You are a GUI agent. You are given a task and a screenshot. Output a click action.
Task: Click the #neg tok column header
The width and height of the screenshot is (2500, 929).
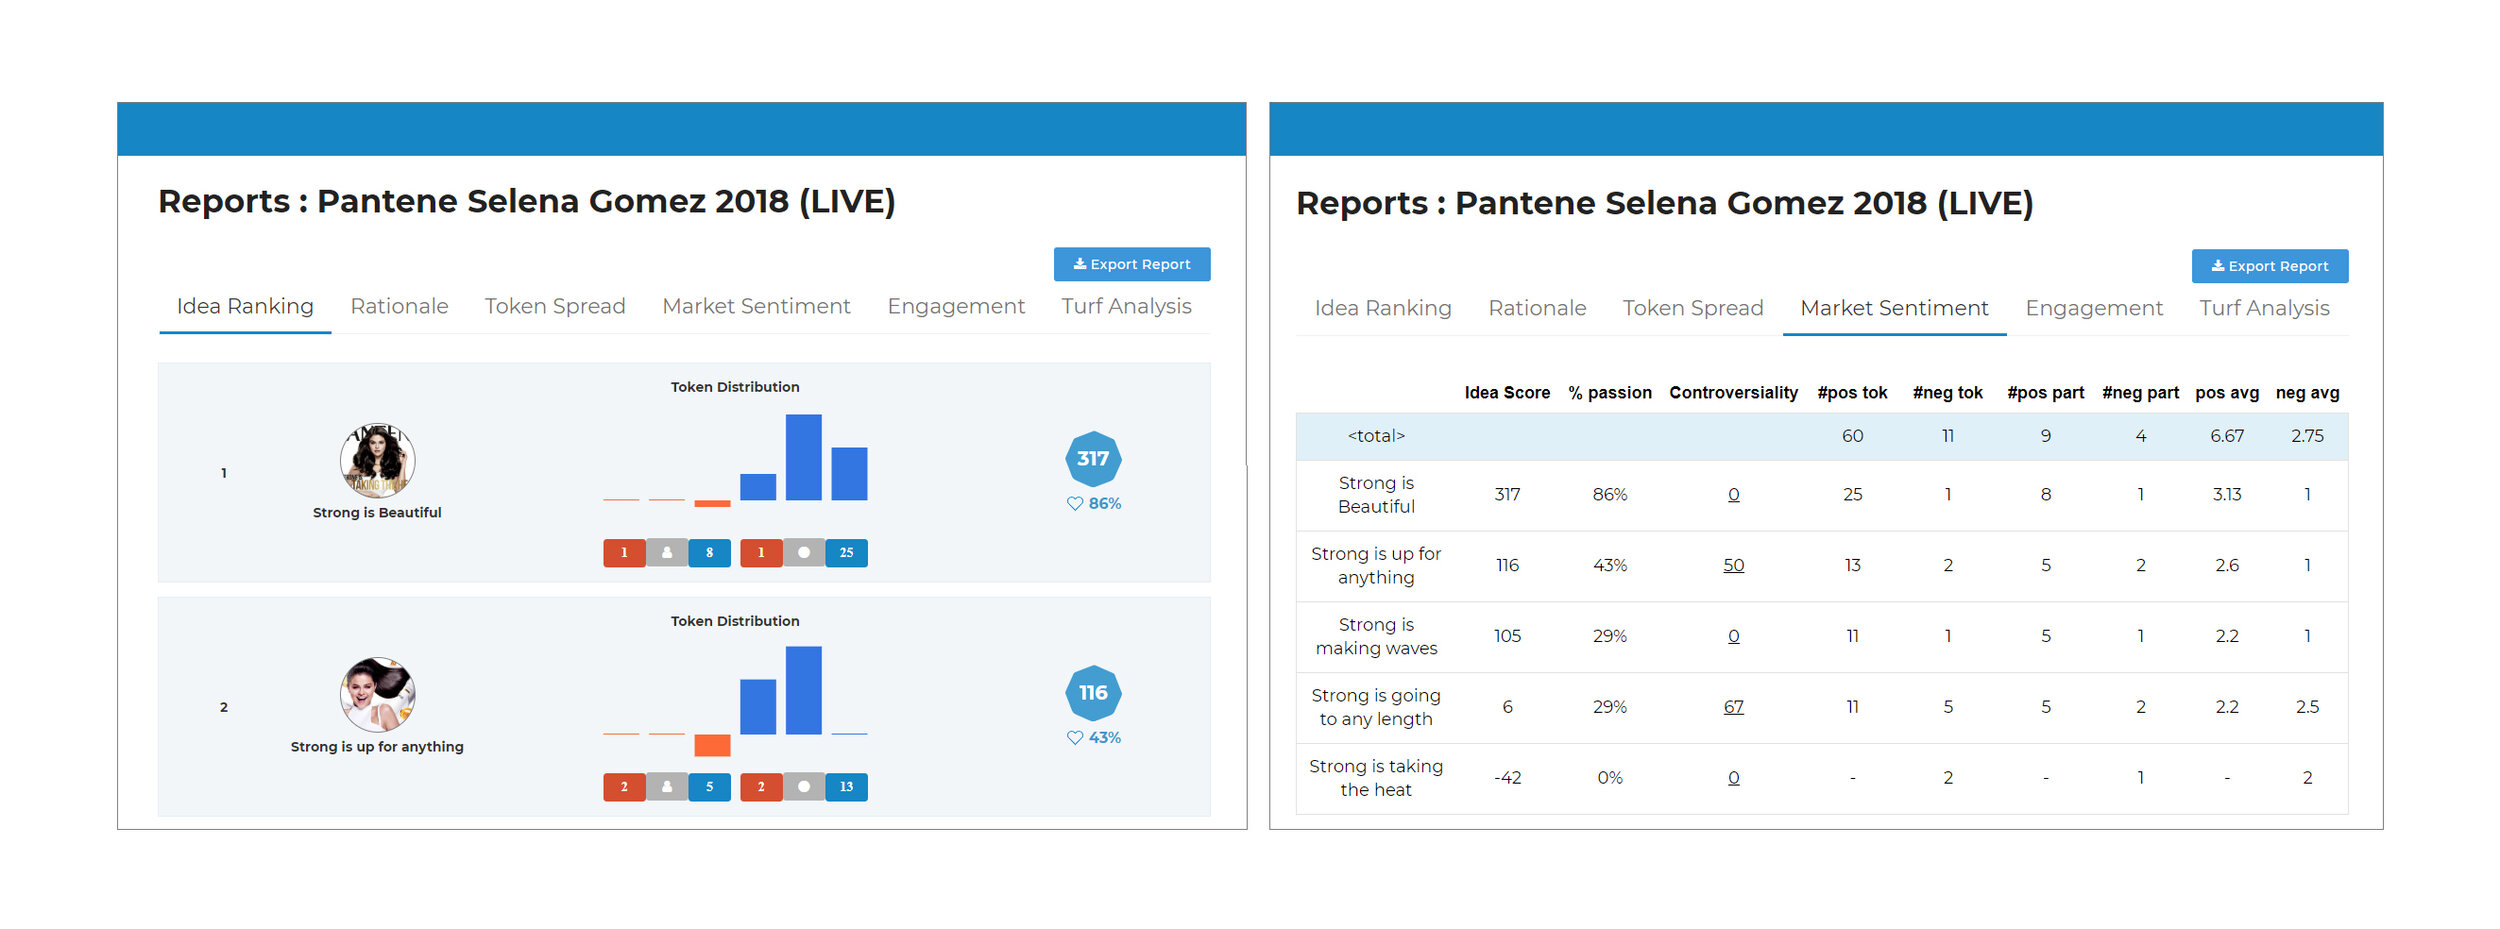point(1947,393)
